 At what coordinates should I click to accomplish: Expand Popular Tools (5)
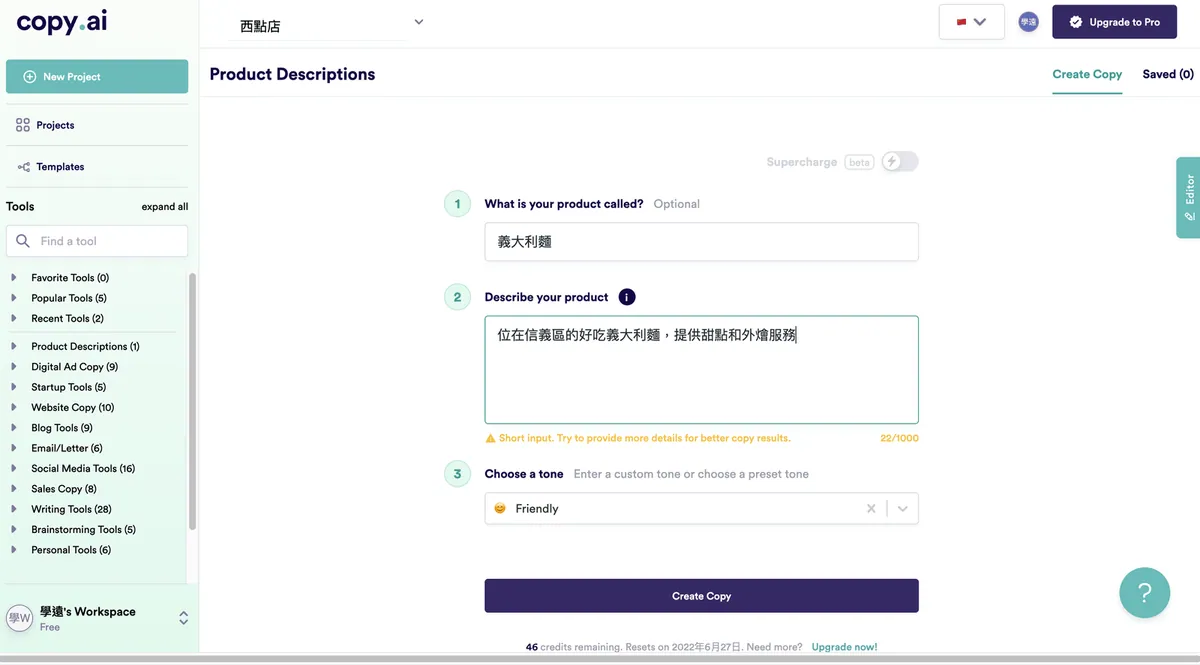coord(69,298)
